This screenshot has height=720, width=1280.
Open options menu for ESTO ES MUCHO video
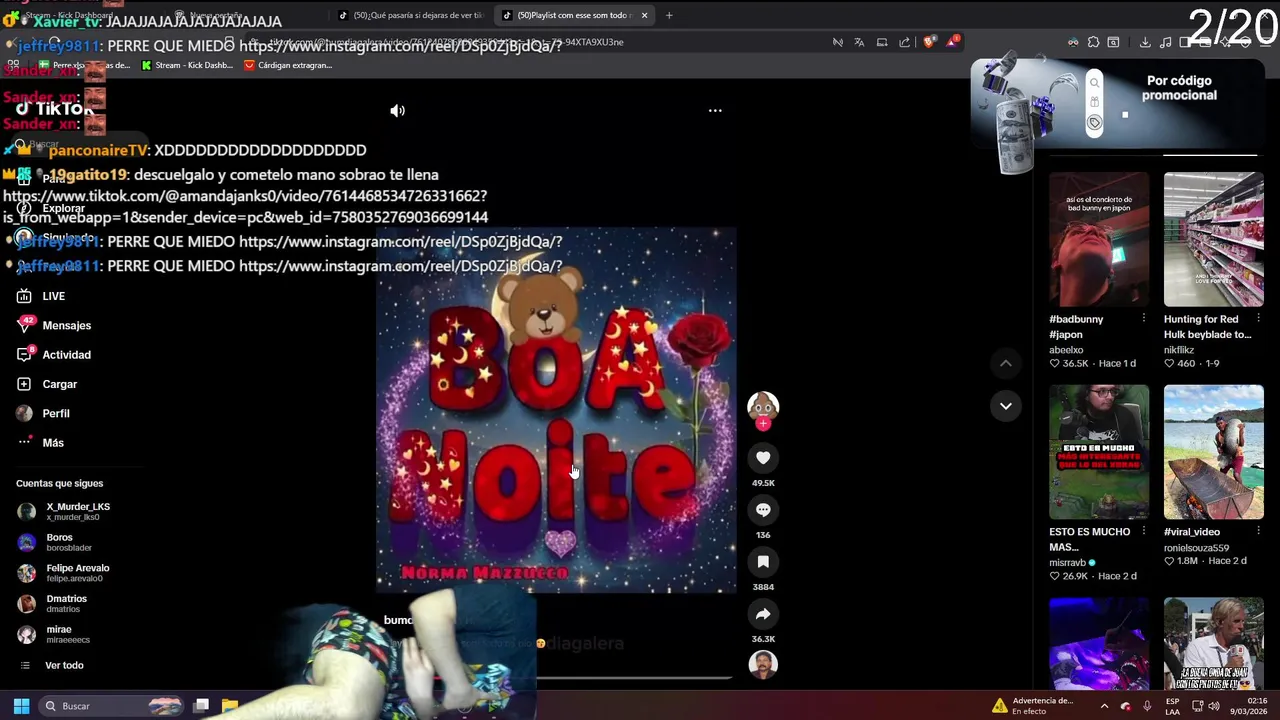click(x=1143, y=531)
